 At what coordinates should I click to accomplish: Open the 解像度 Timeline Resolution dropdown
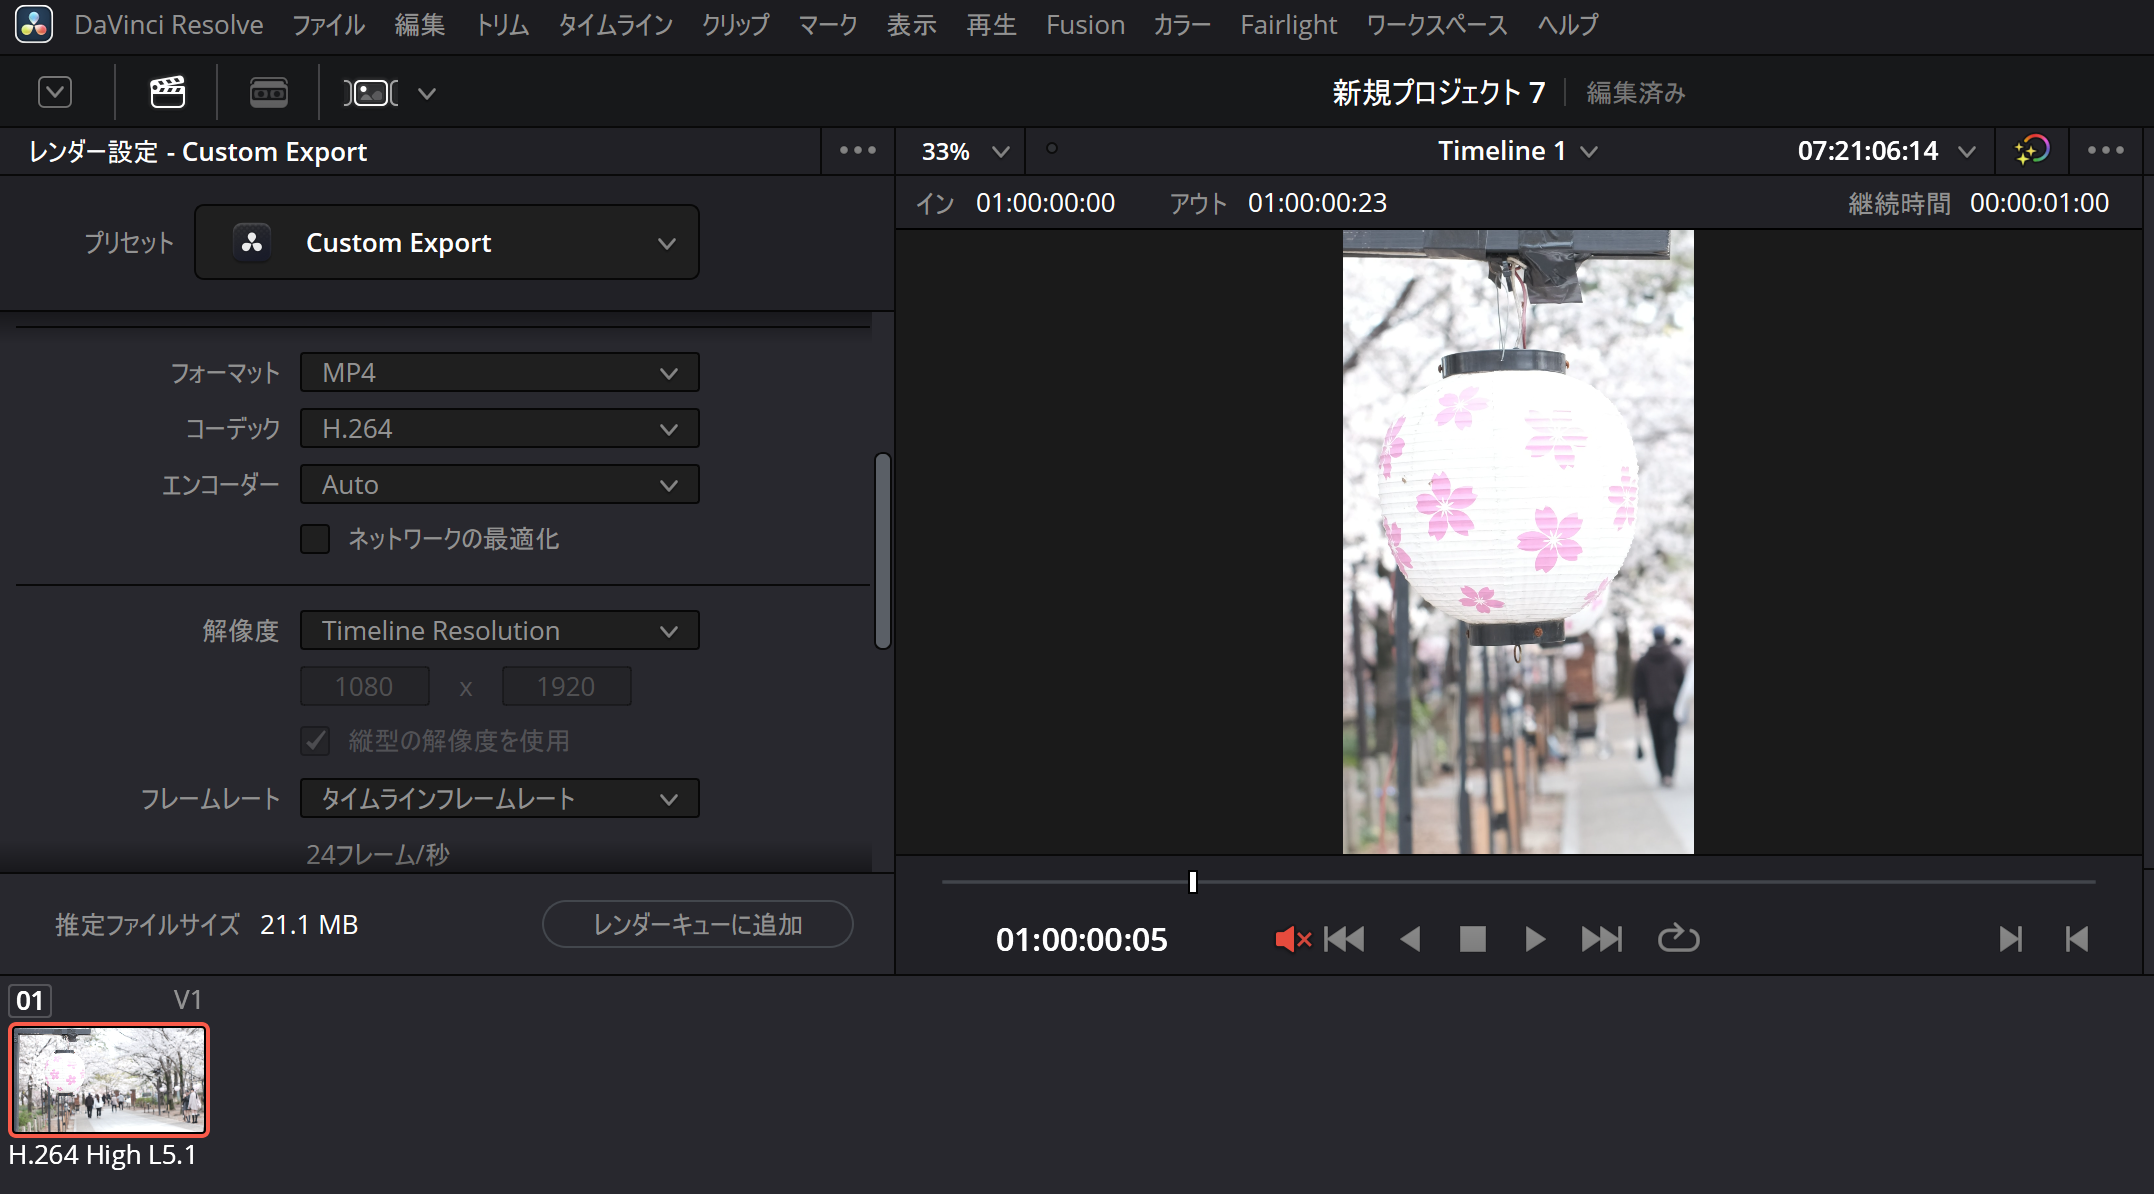click(499, 631)
